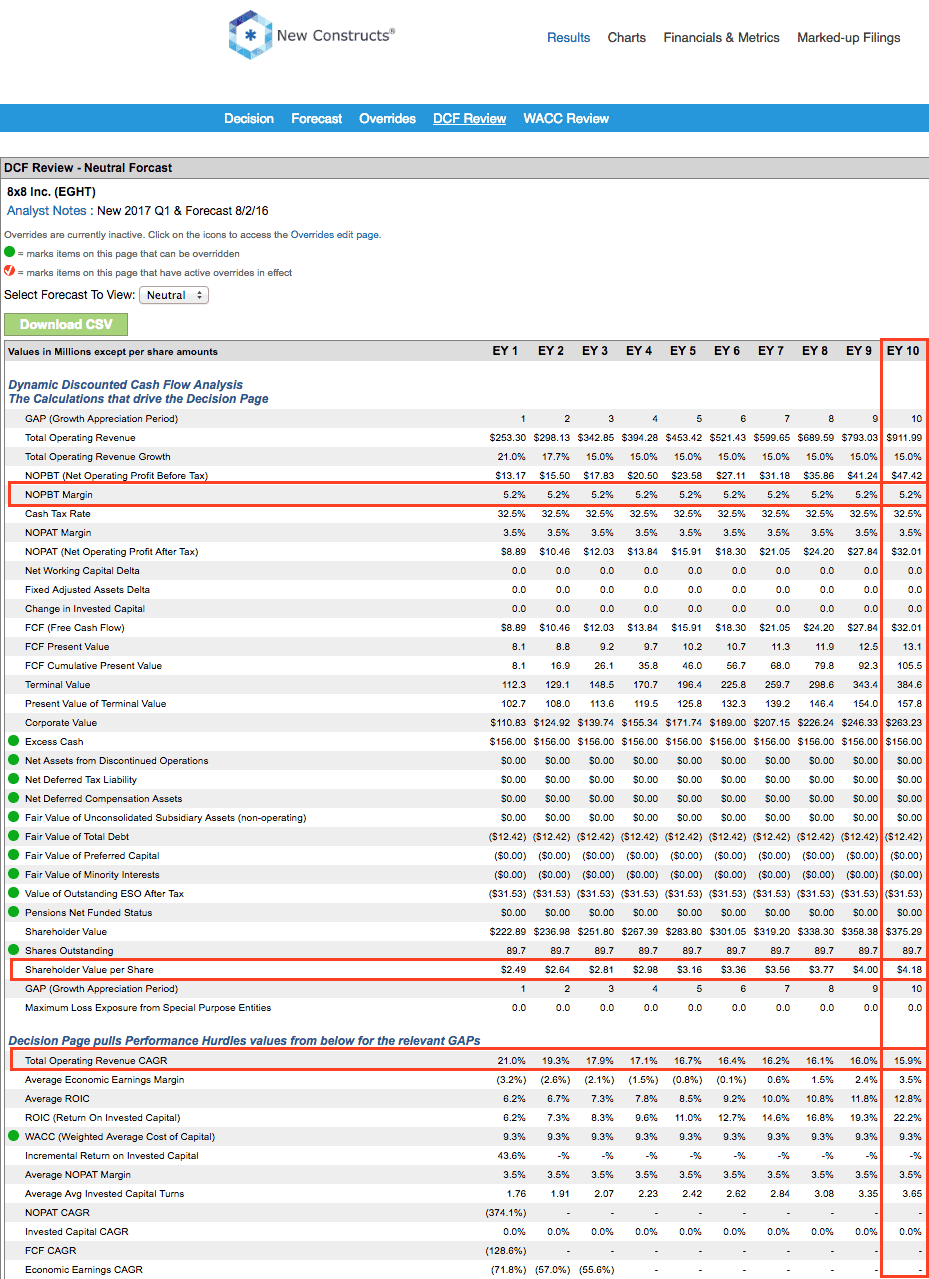929x1279 pixels.
Task: Open the Charts tab in top navigation
Action: 627,37
